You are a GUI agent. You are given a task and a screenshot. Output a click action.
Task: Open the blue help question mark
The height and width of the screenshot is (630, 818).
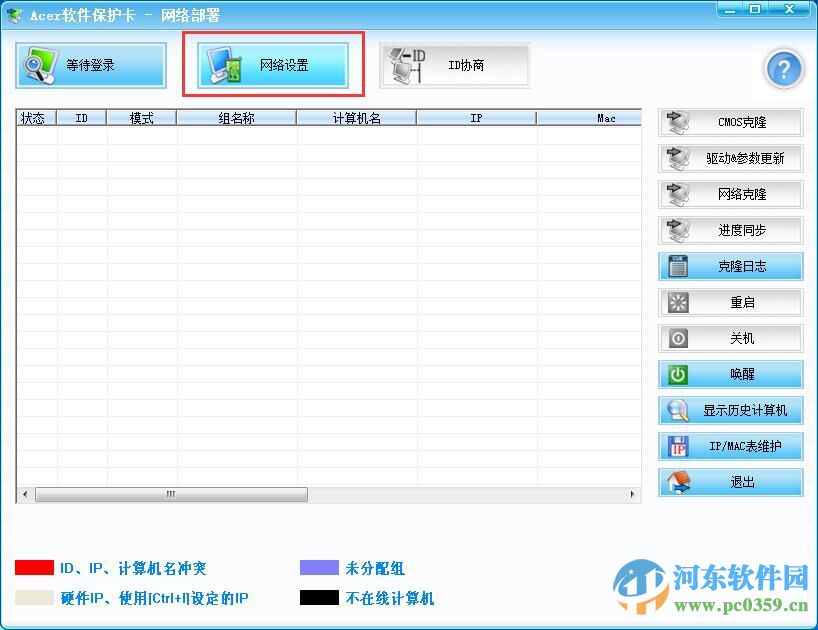(x=784, y=68)
